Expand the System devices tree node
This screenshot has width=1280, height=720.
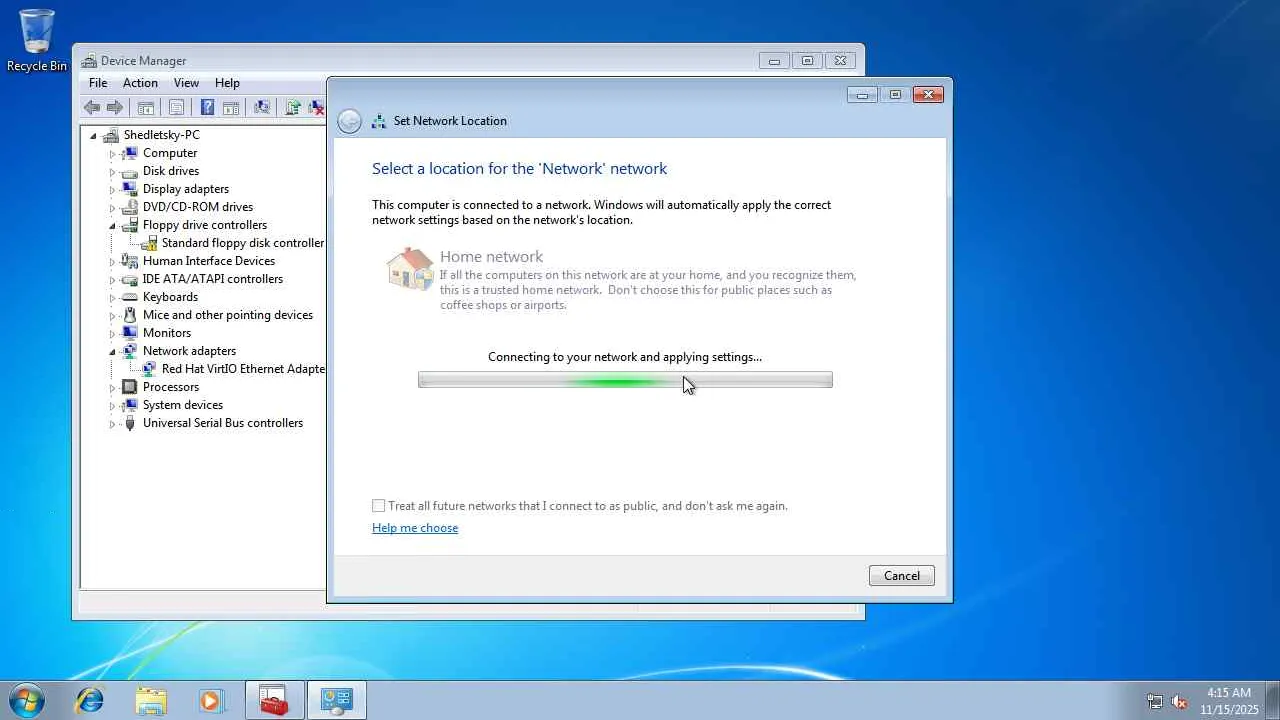click(112, 406)
